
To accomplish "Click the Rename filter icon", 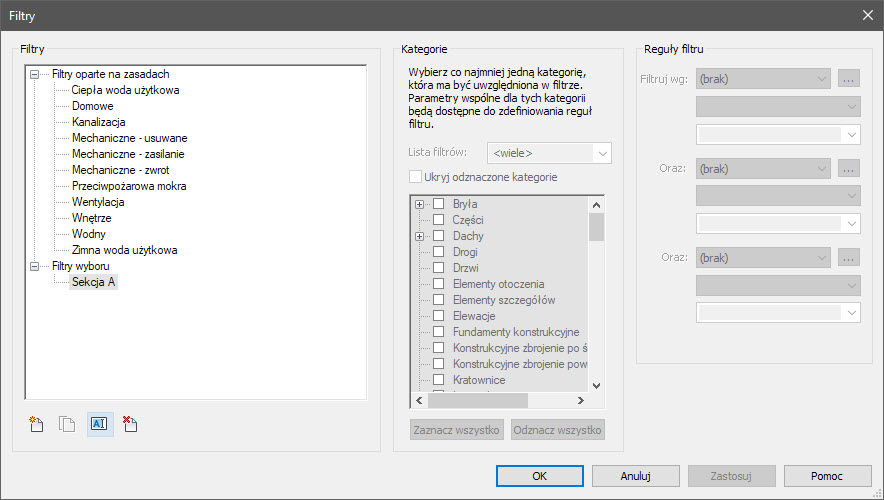I will click(99, 424).
